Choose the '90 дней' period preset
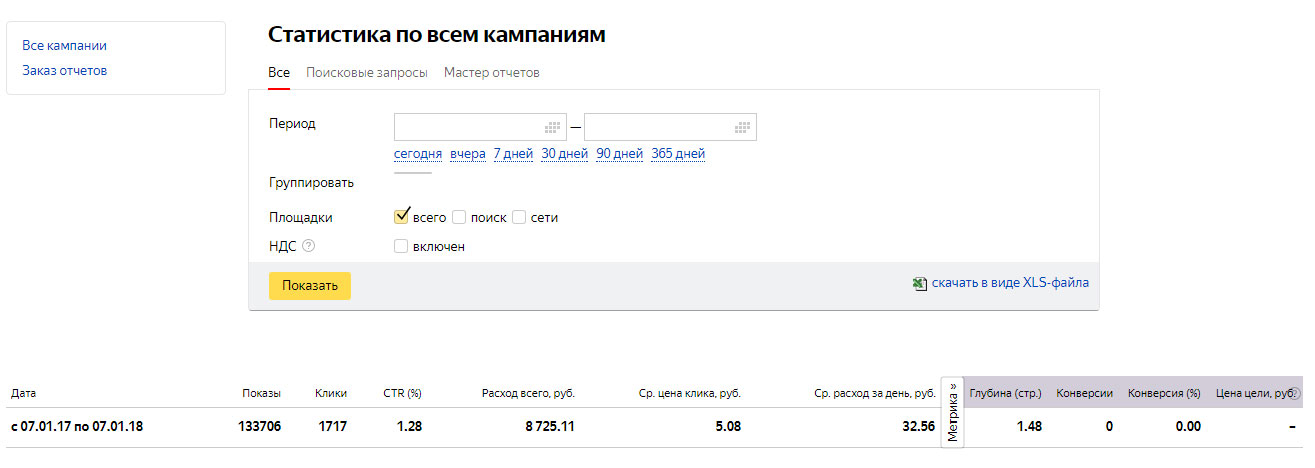The width and height of the screenshot is (1315, 468). (x=620, y=154)
